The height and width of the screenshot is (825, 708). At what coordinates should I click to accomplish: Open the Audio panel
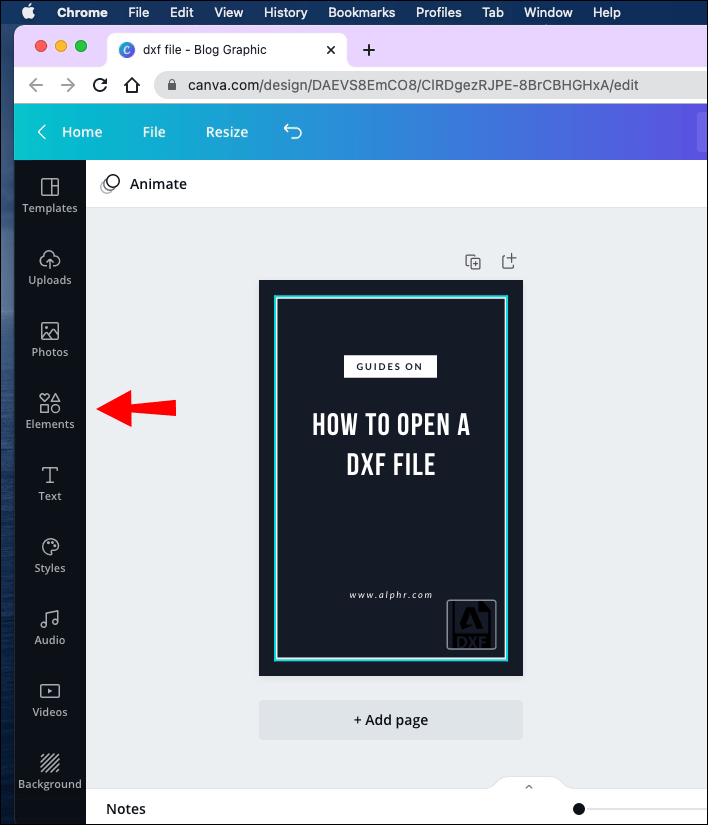[50, 628]
